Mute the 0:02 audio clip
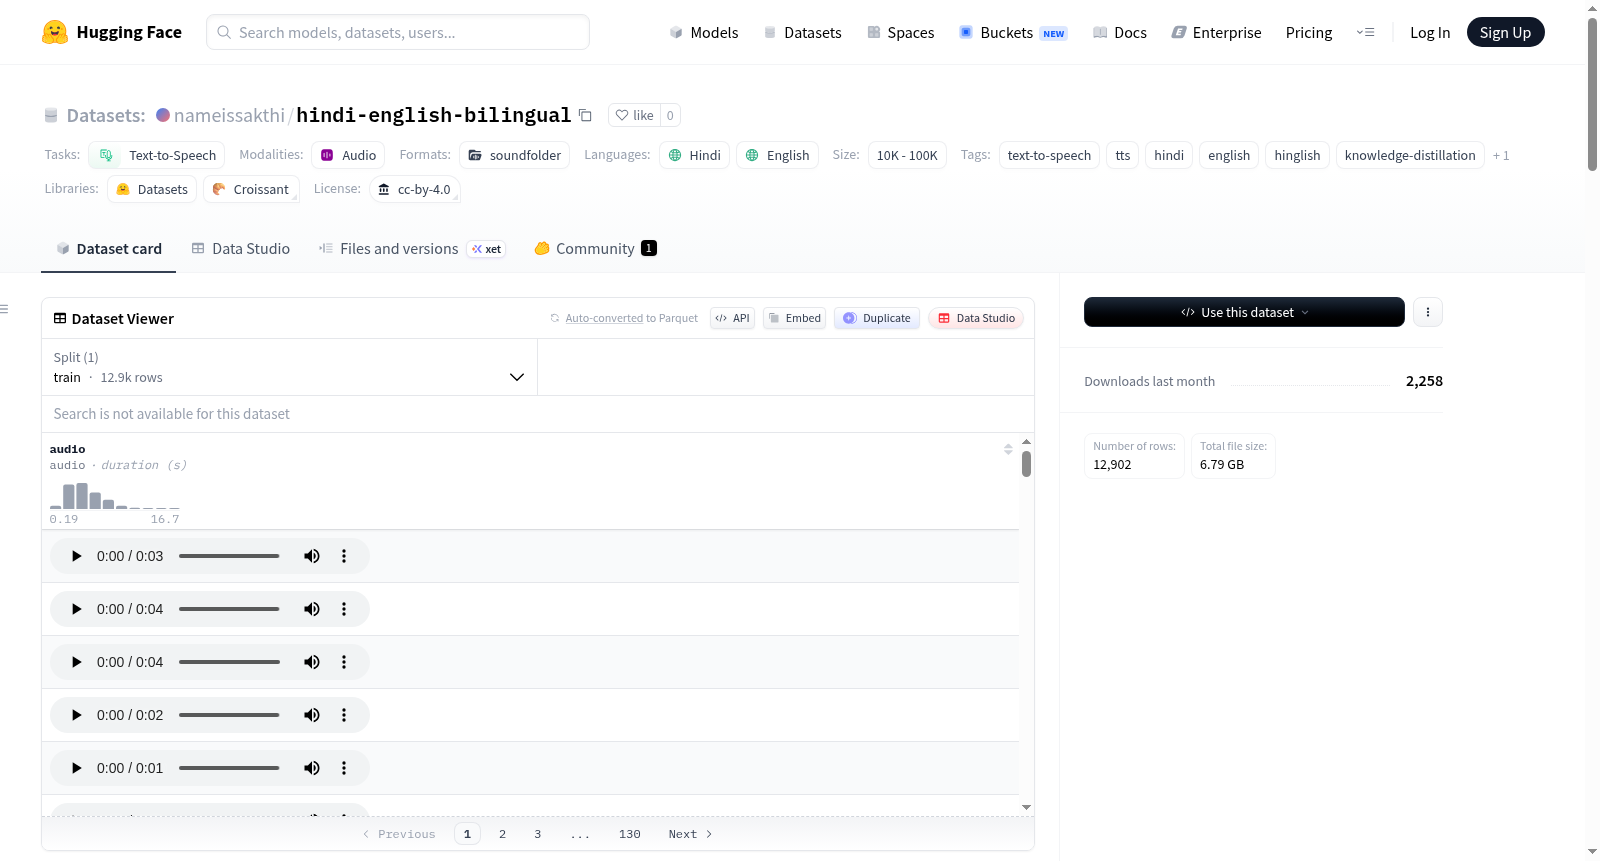1600x861 pixels. click(312, 715)
